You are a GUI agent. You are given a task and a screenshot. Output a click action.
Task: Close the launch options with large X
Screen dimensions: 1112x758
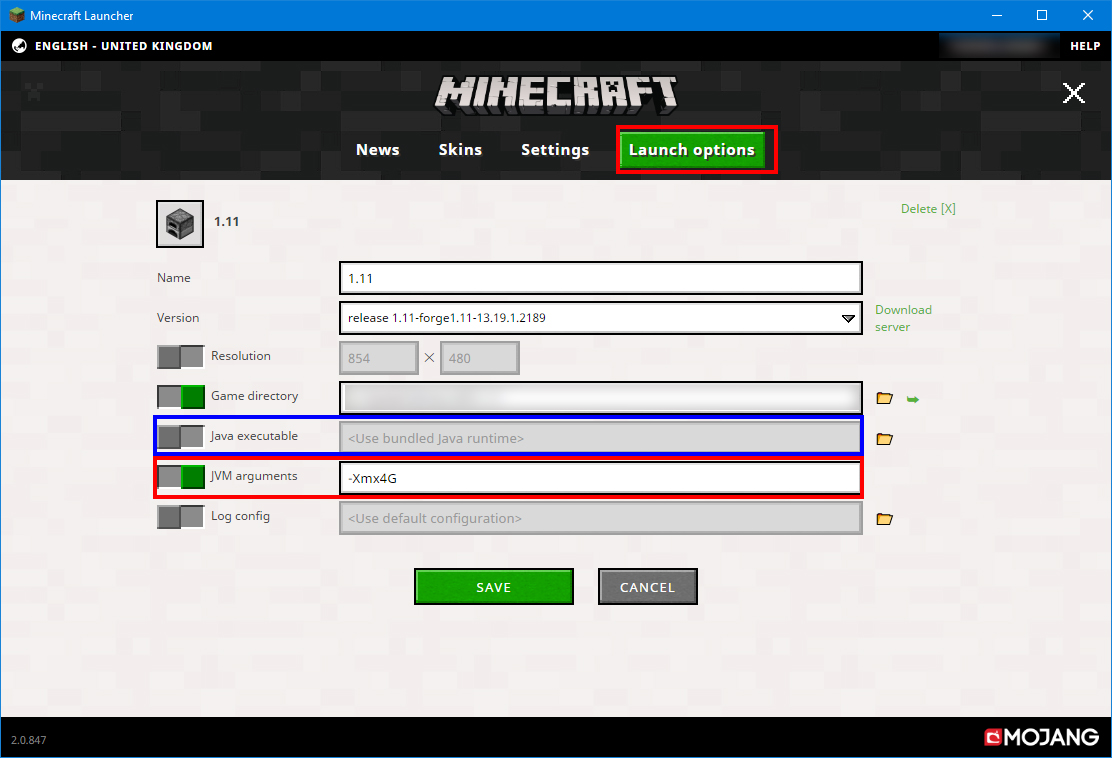pos(1074,93)
